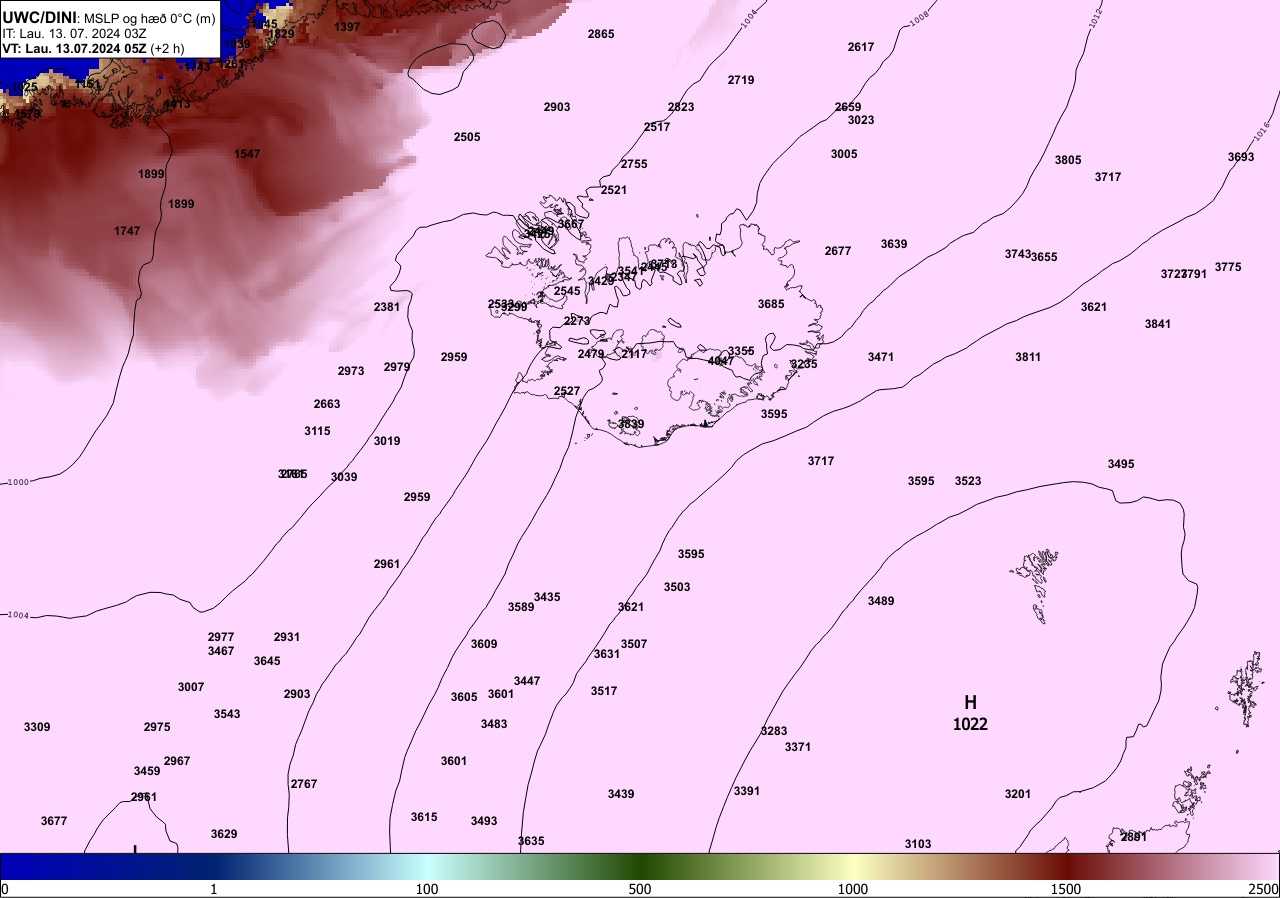
Task: Click the height value 3841
Action: tap(1158, 324)
